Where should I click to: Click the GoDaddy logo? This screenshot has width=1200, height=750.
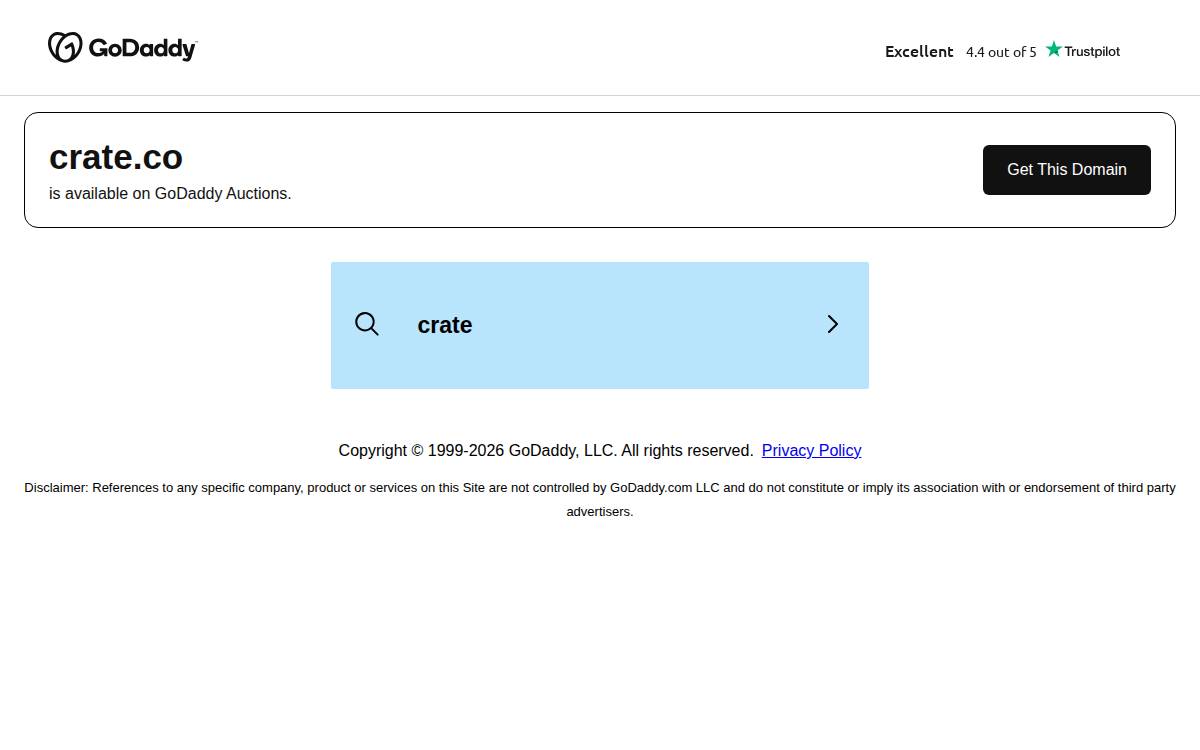pyautogui.click(x=122, y=47)
